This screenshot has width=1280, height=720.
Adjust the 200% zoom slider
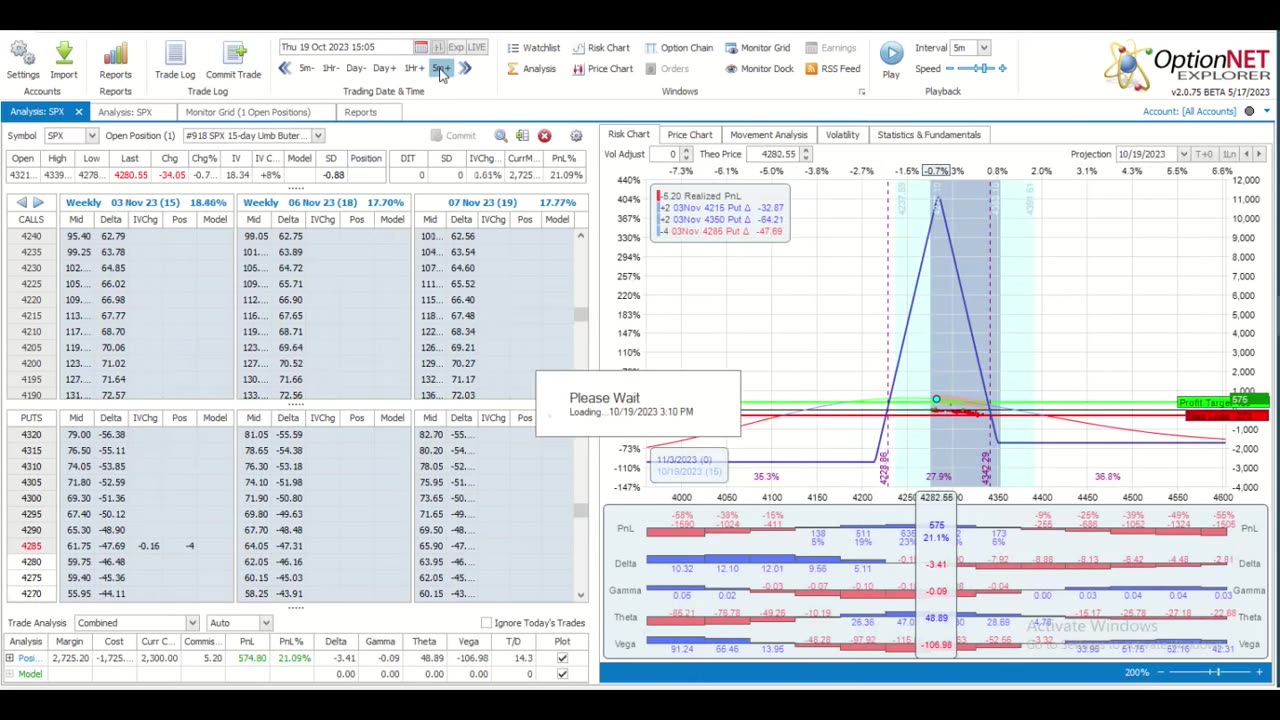coord(1216,672)
